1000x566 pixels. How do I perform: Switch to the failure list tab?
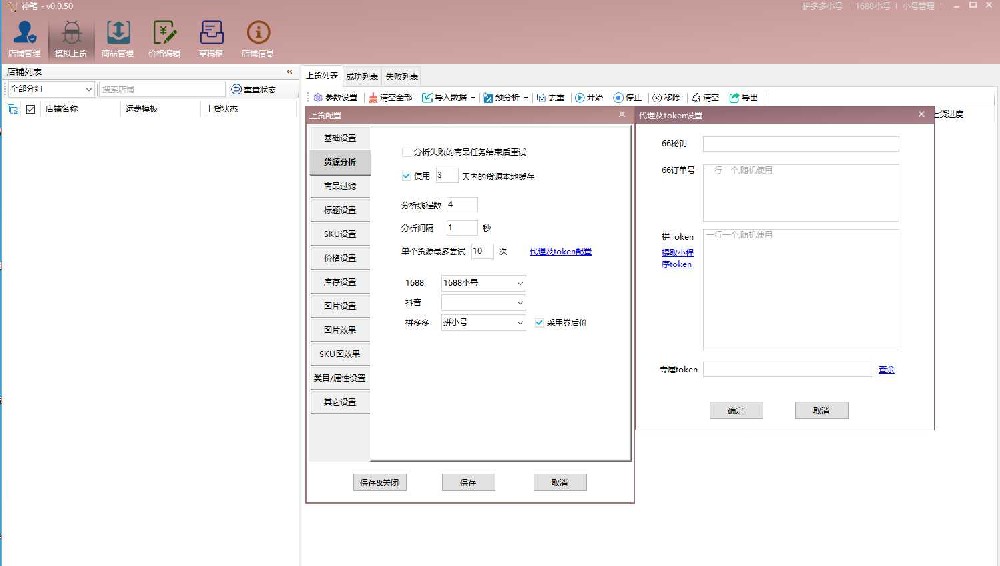click(x=401, y=77)
